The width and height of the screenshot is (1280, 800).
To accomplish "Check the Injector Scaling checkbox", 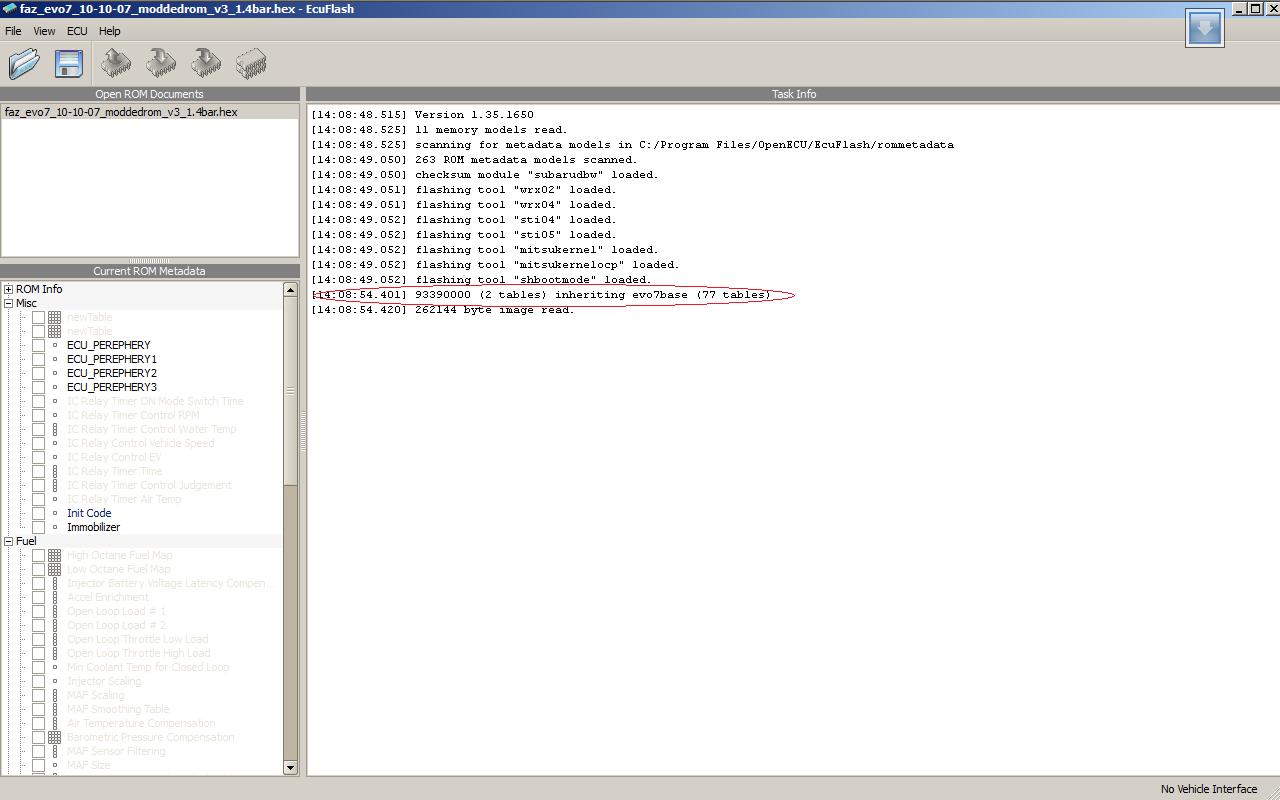I will point(38,681).
